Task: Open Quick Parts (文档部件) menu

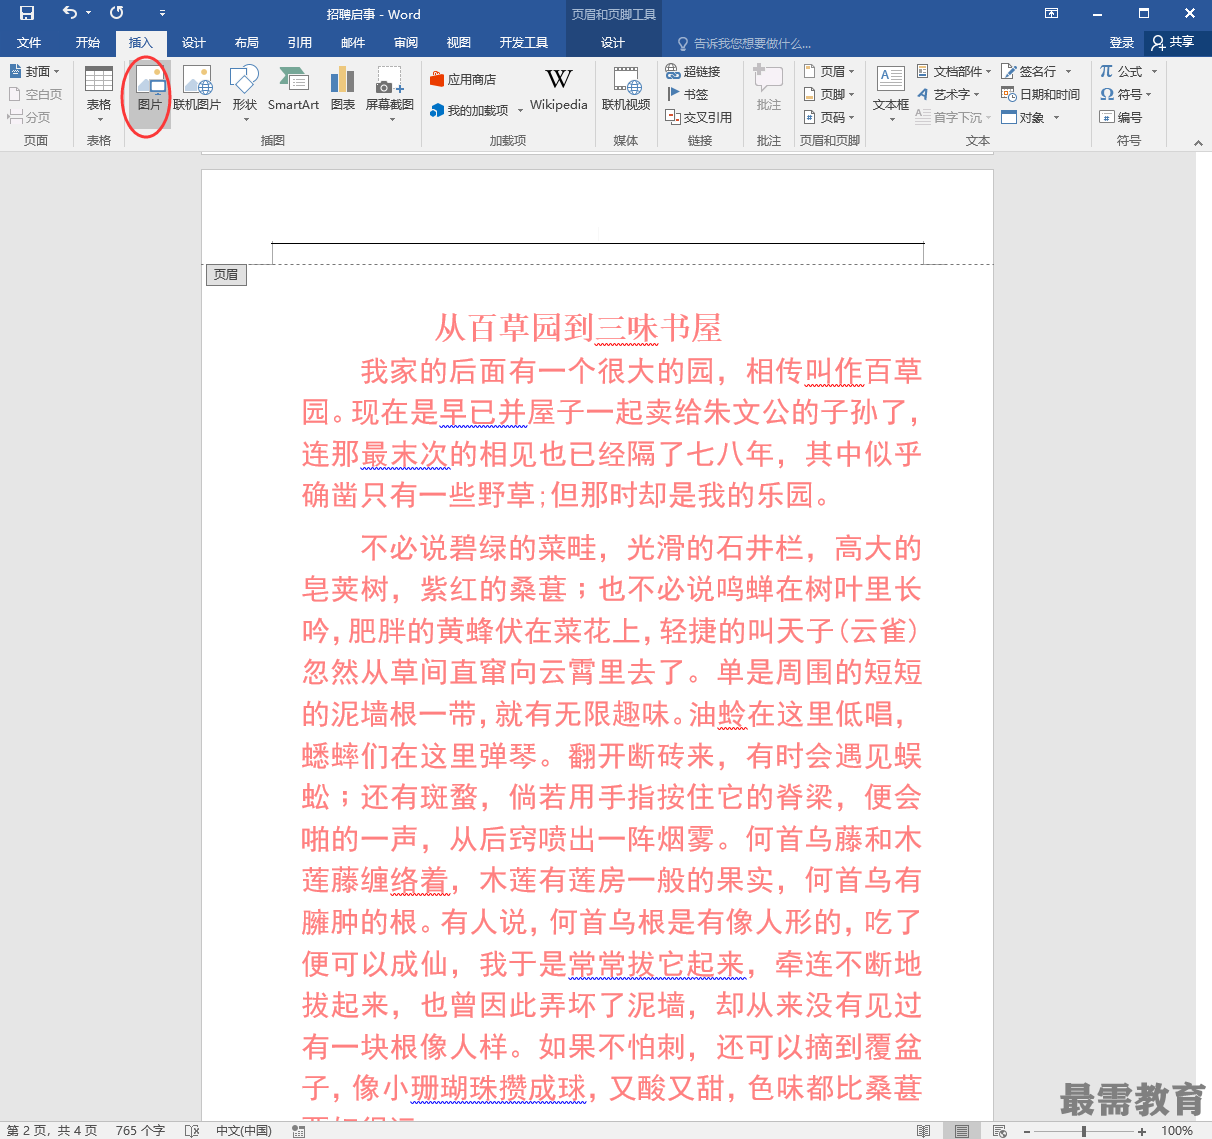Action: coord(954,71)
